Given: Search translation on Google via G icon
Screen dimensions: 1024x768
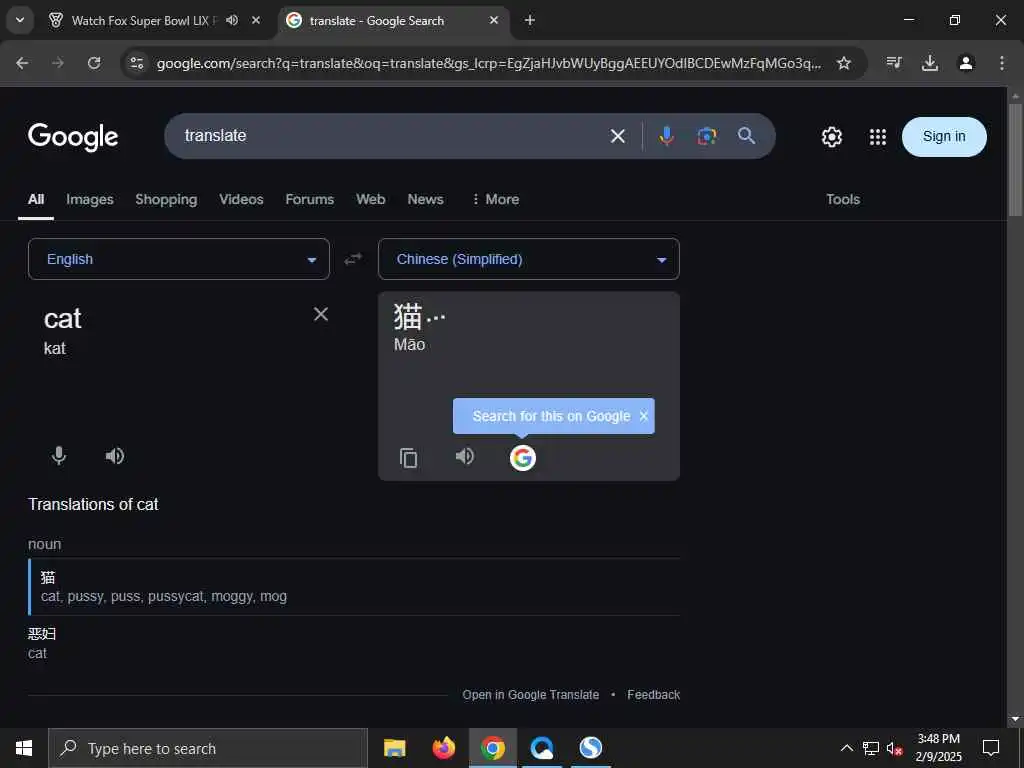Looking at the screenshot, I should coord(522,458).
